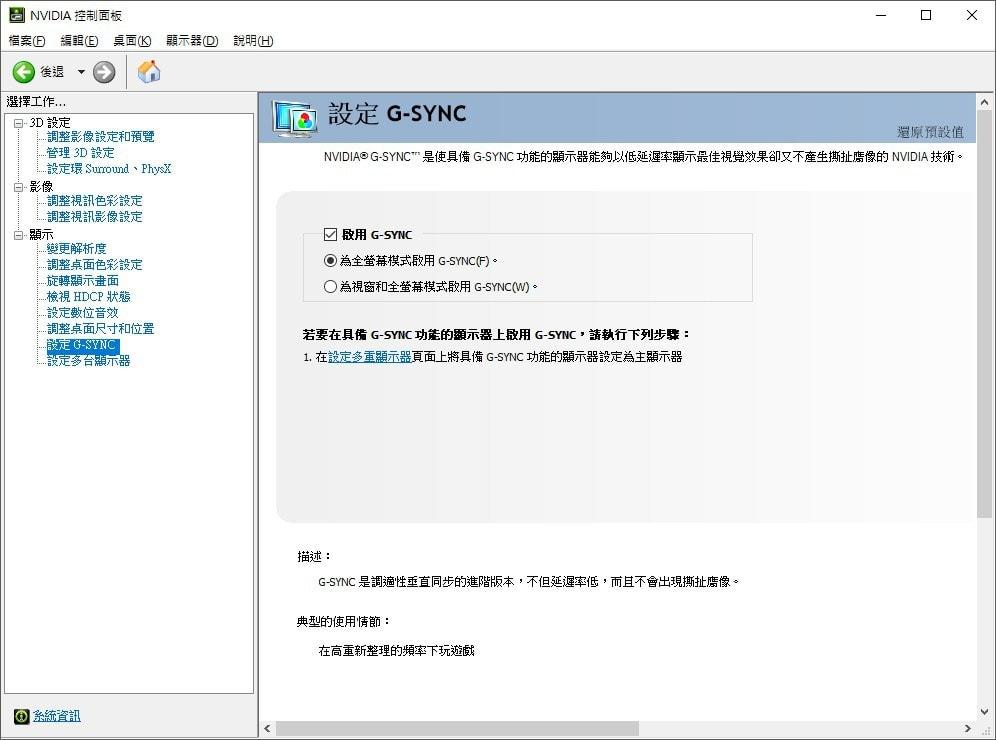The height and width of the screenshot is (740, 996).
Task: Select 旋轉顯示畫面 tree item
Action: tap(83, 281)
